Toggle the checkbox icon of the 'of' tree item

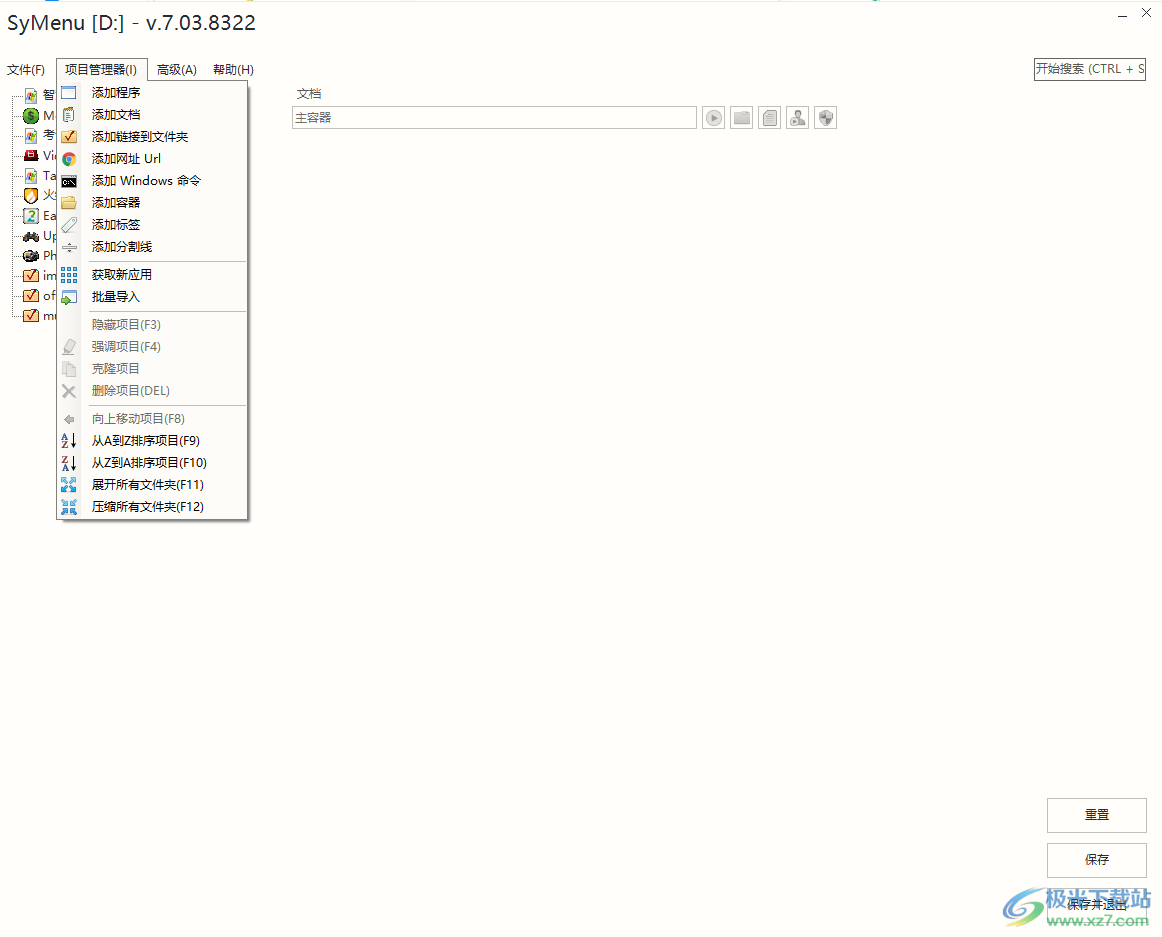[x=30, y=295]
